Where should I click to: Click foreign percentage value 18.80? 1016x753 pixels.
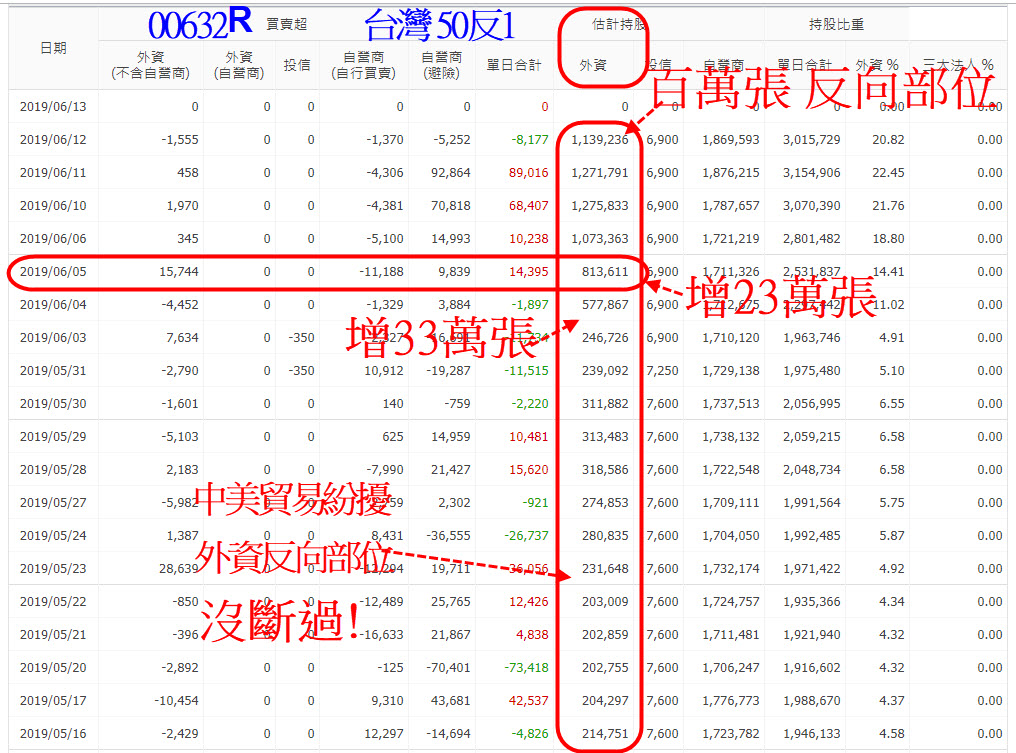pos(888,239)
